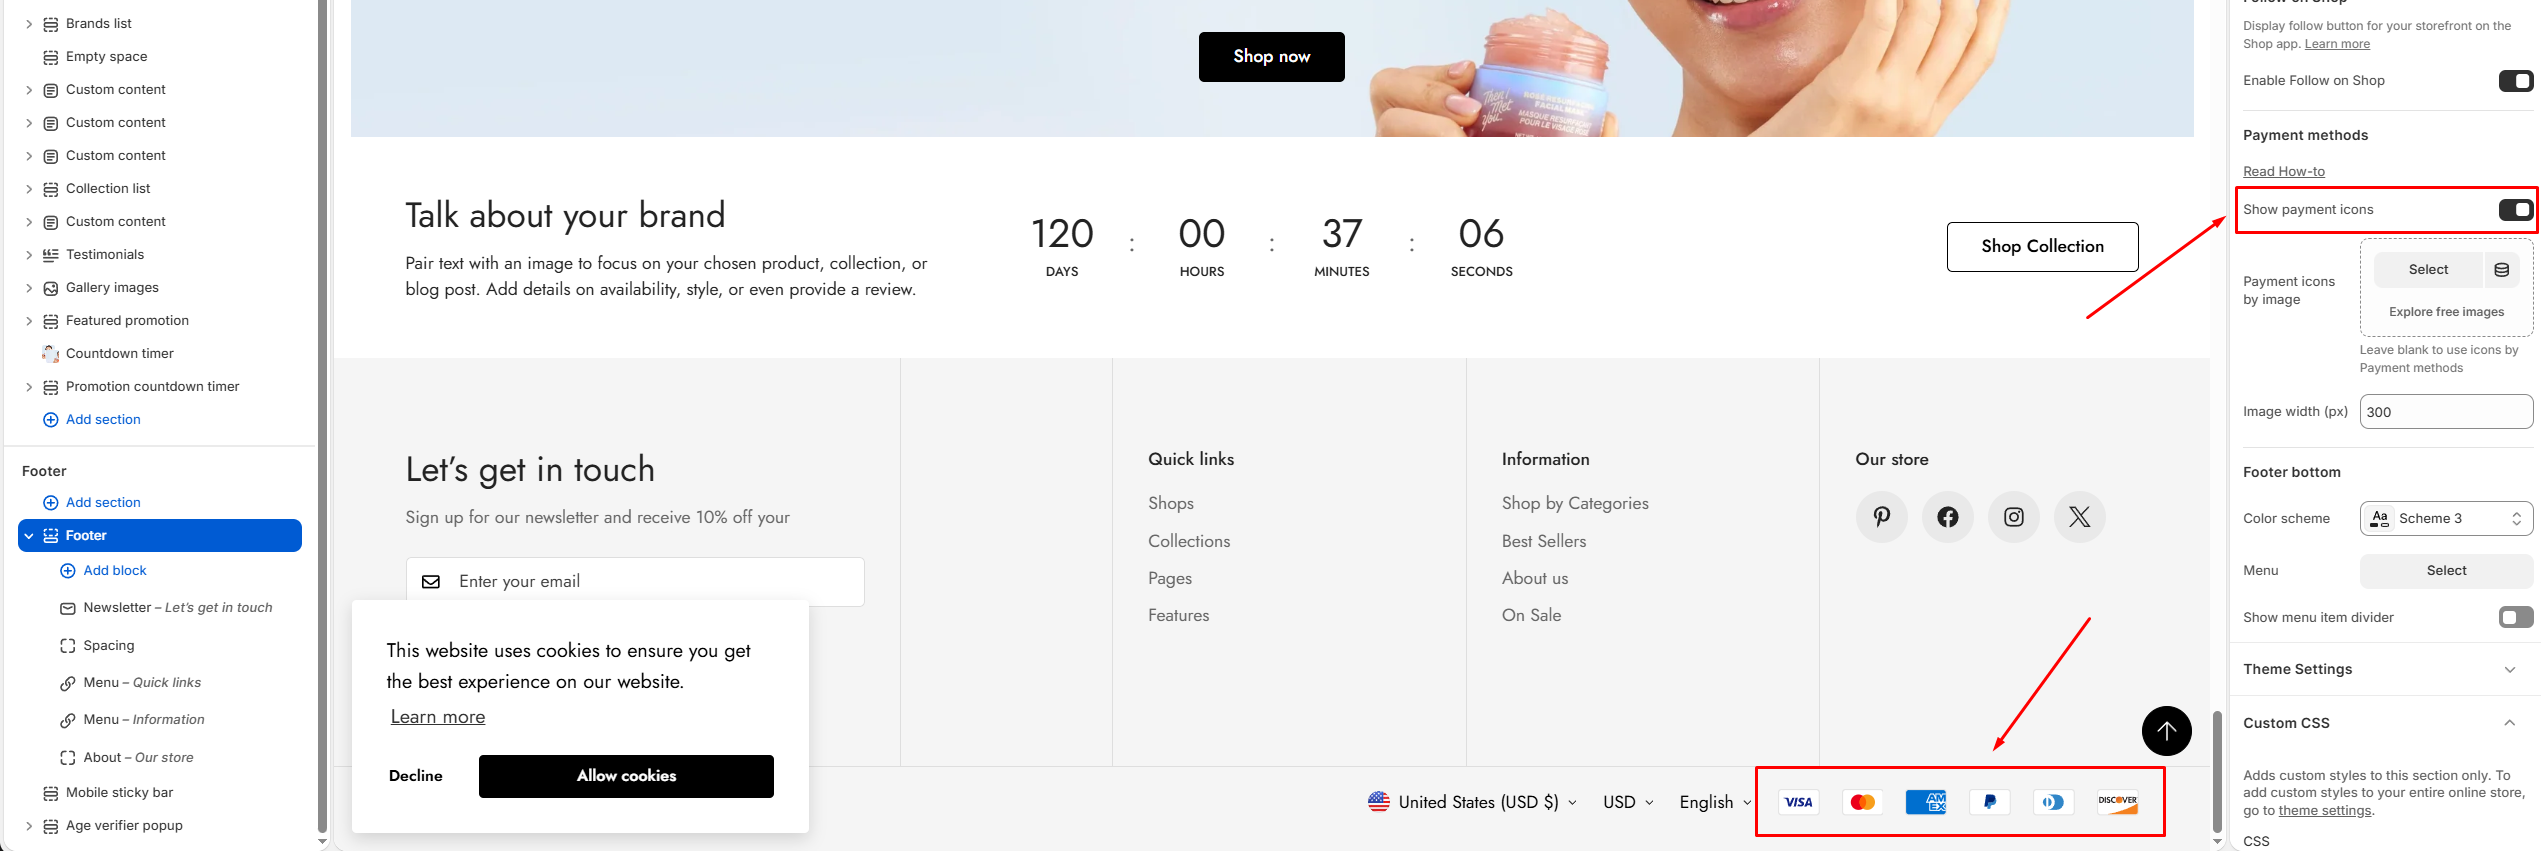The width and height of the screenshot is (2542, 851).
Task: Click the Enter your email field
Action: (x=635, y=582)
